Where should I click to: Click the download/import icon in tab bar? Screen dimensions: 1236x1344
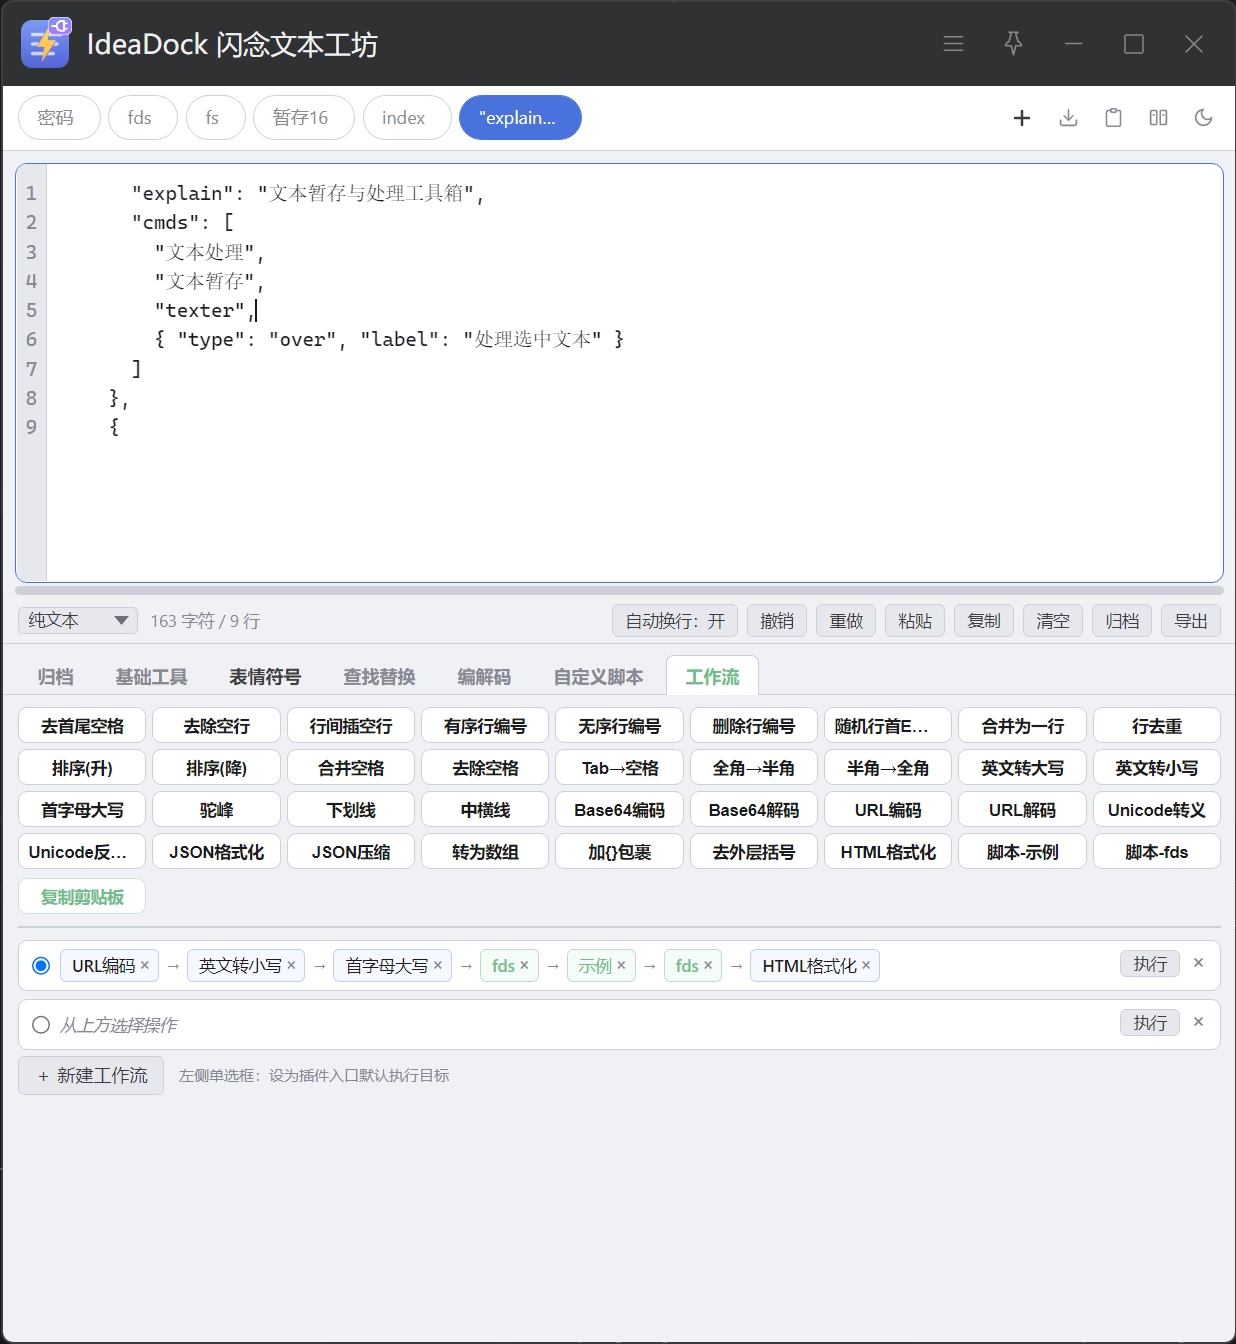[1068, 118]
